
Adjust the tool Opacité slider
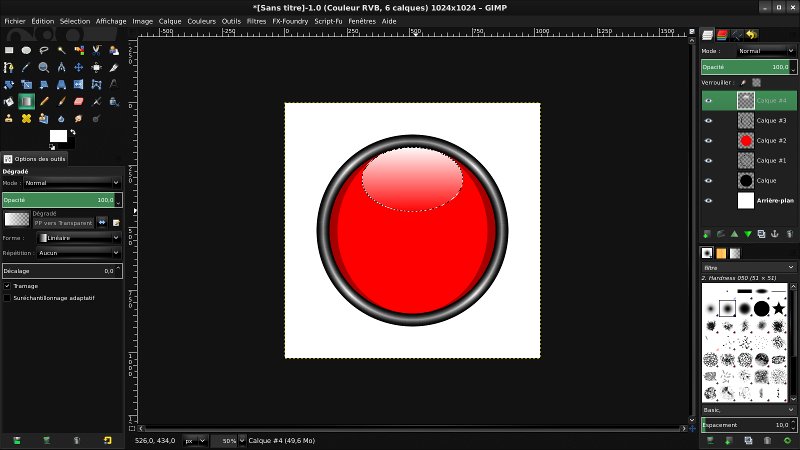(x=62, y=200)
